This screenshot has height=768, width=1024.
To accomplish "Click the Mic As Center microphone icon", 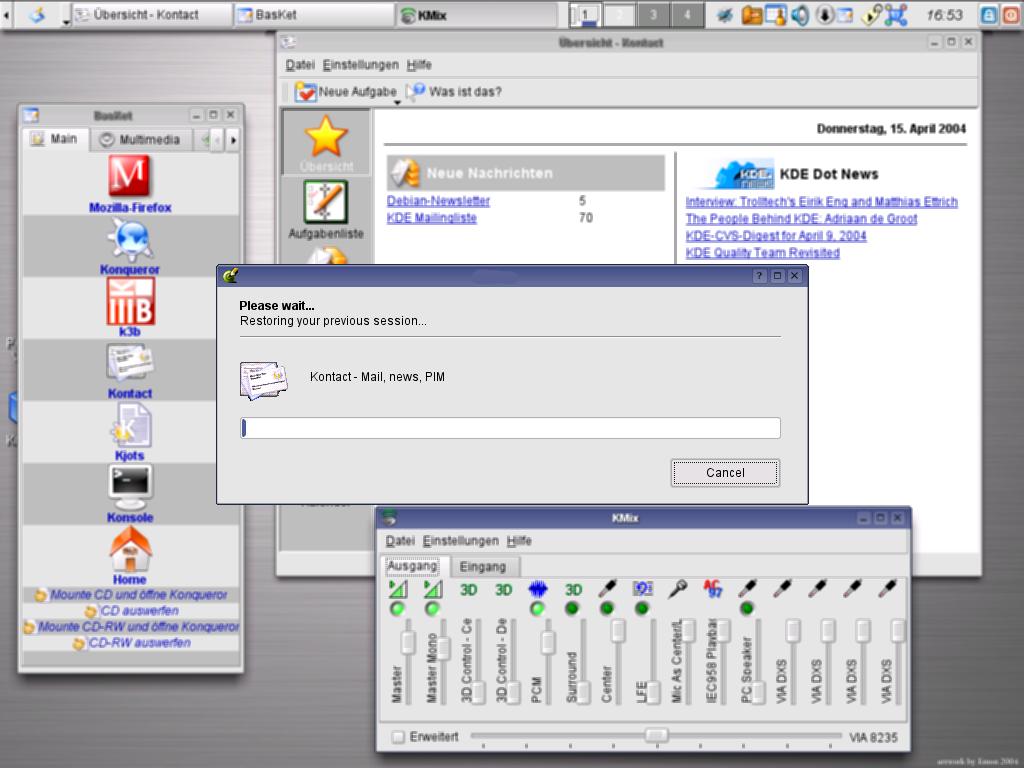I will [677, 590].
